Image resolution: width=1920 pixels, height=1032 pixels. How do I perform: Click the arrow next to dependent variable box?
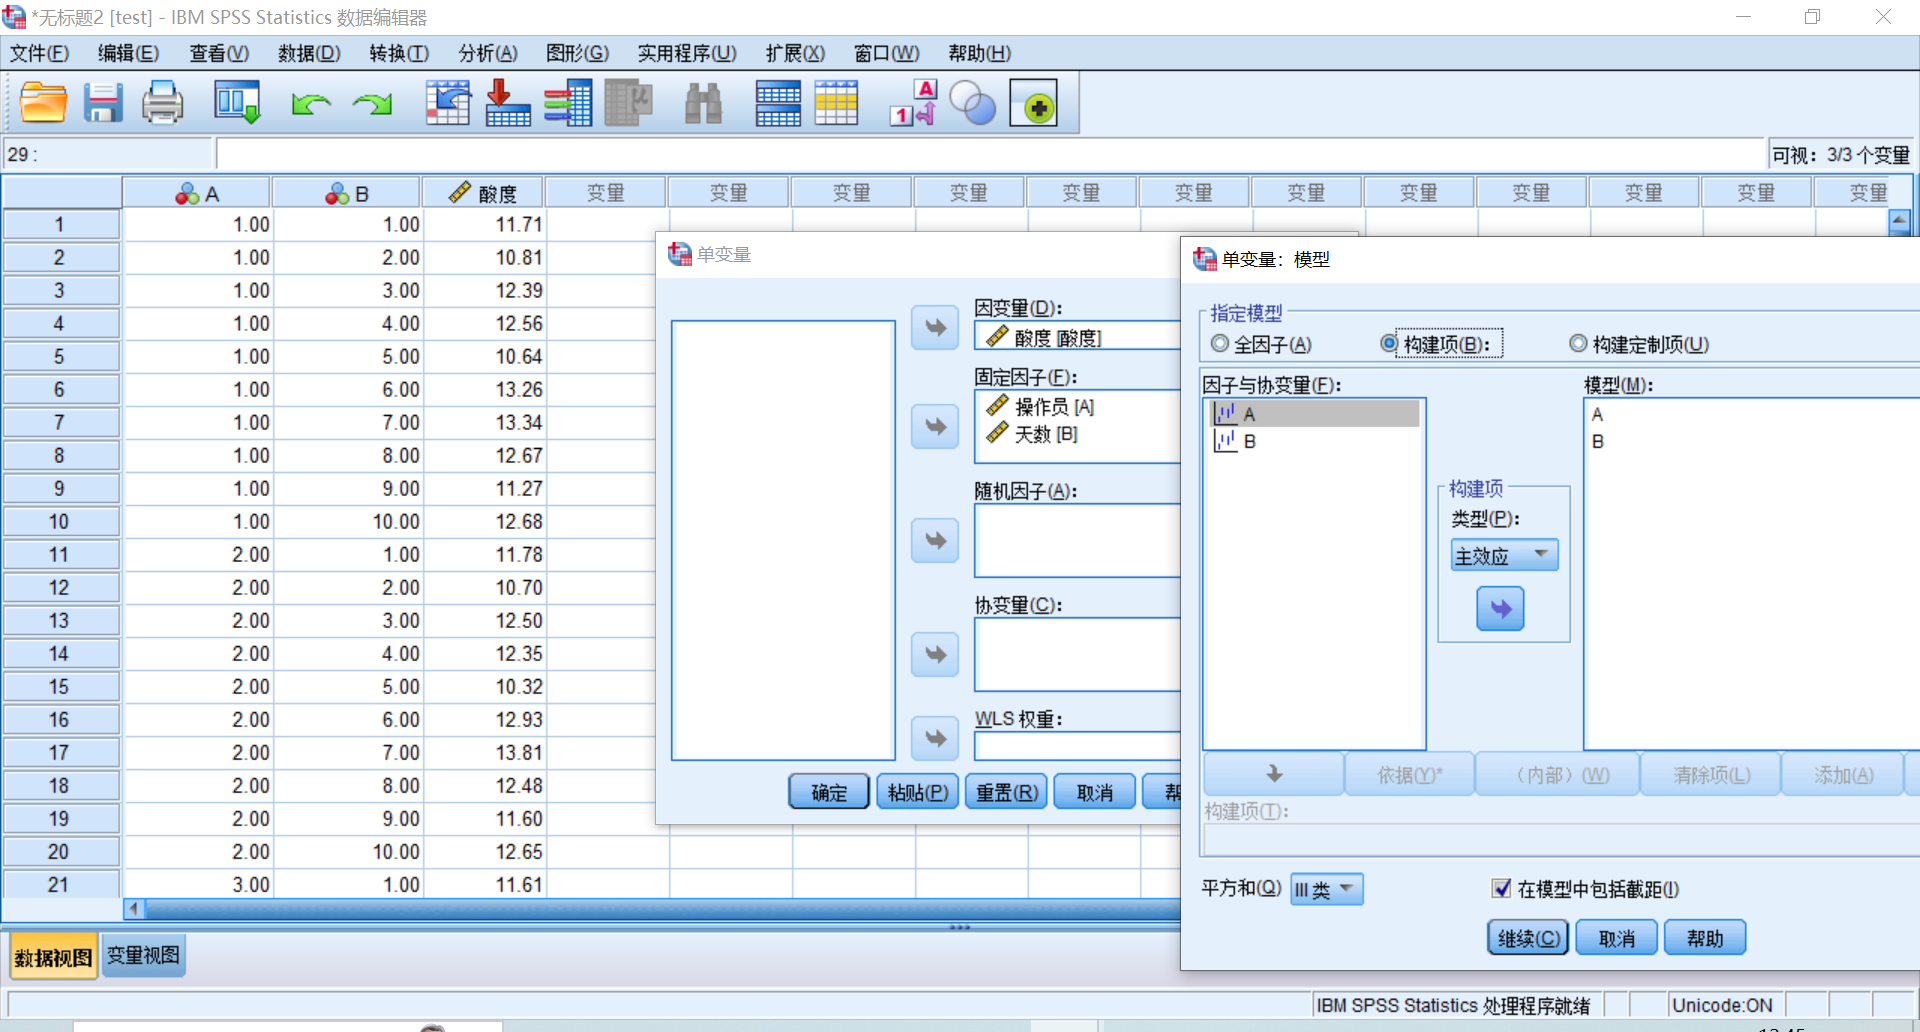pyautogui.click(x=935, y=328)
